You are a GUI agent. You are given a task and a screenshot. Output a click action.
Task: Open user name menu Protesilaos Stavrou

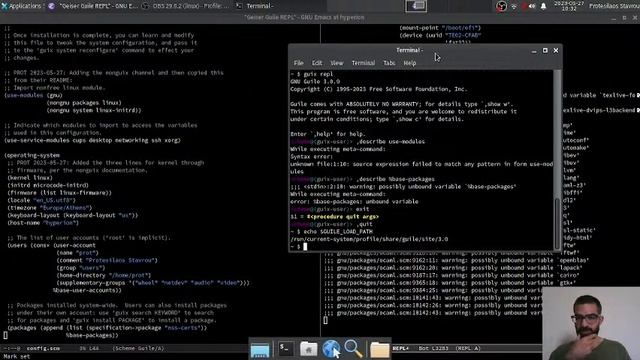pyautogui.click(x=614, y=6)
